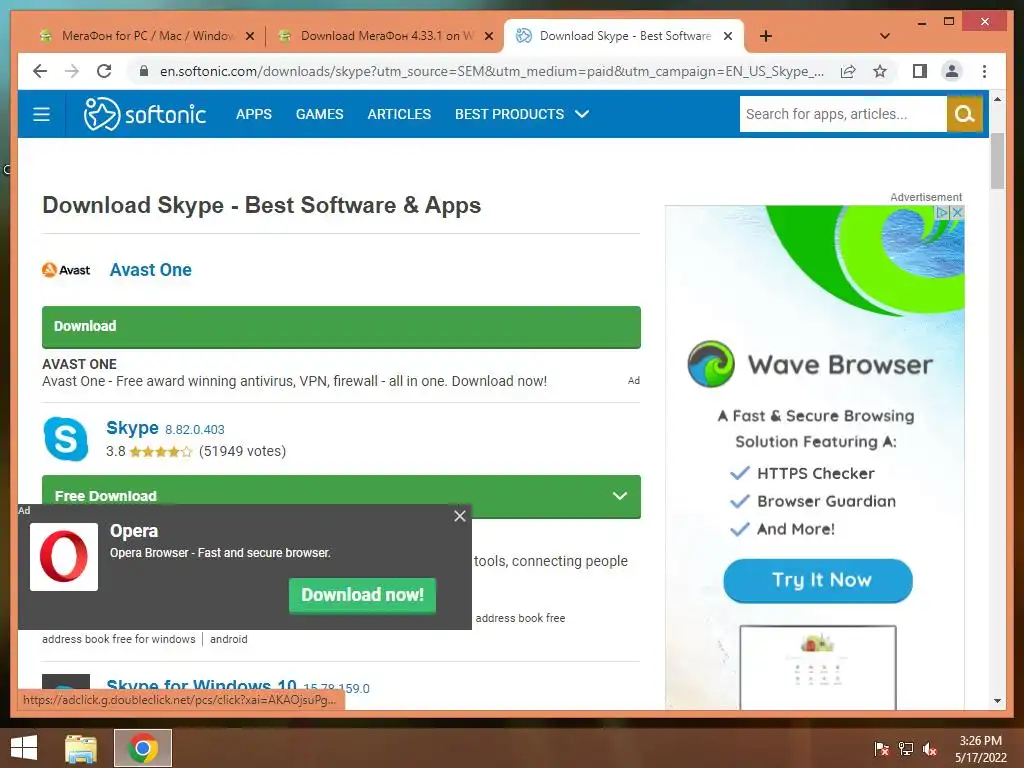The height and width of the screenshot is (768, 1024).
Task: Click the Skype version 8.82.0.403 text
Action: (x=195, y=430)
